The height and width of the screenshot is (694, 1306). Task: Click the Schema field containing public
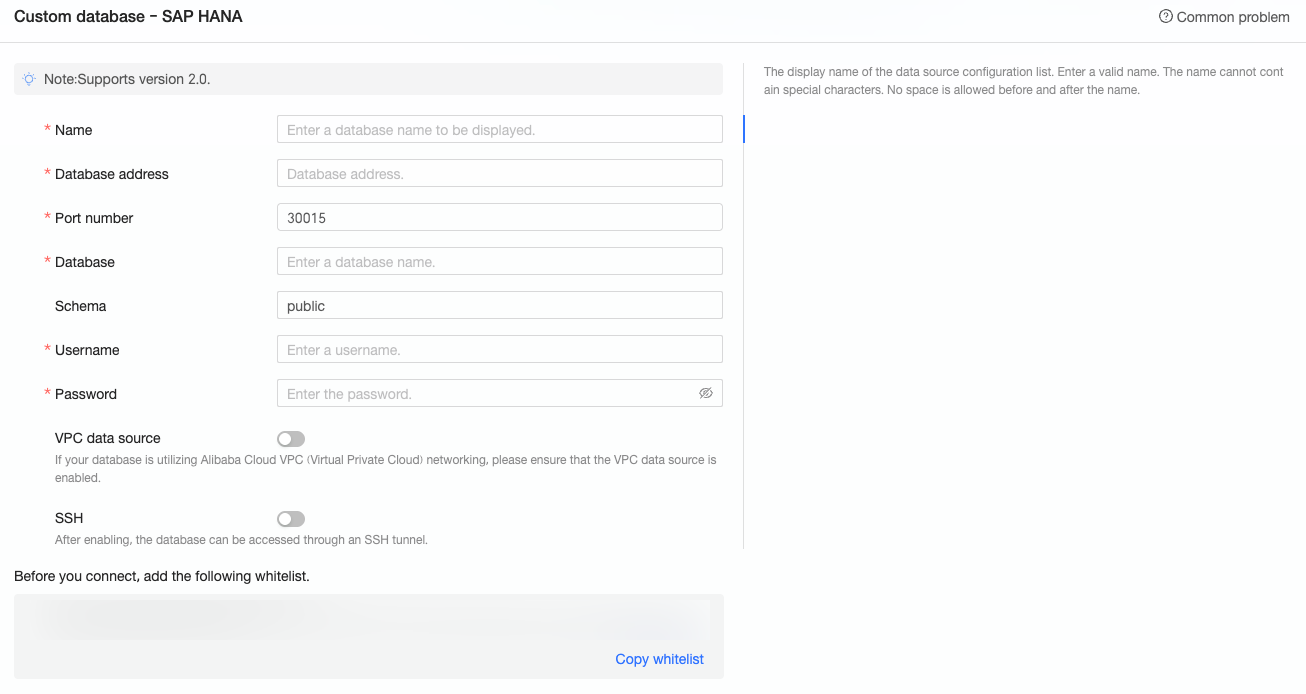point(500,305)
